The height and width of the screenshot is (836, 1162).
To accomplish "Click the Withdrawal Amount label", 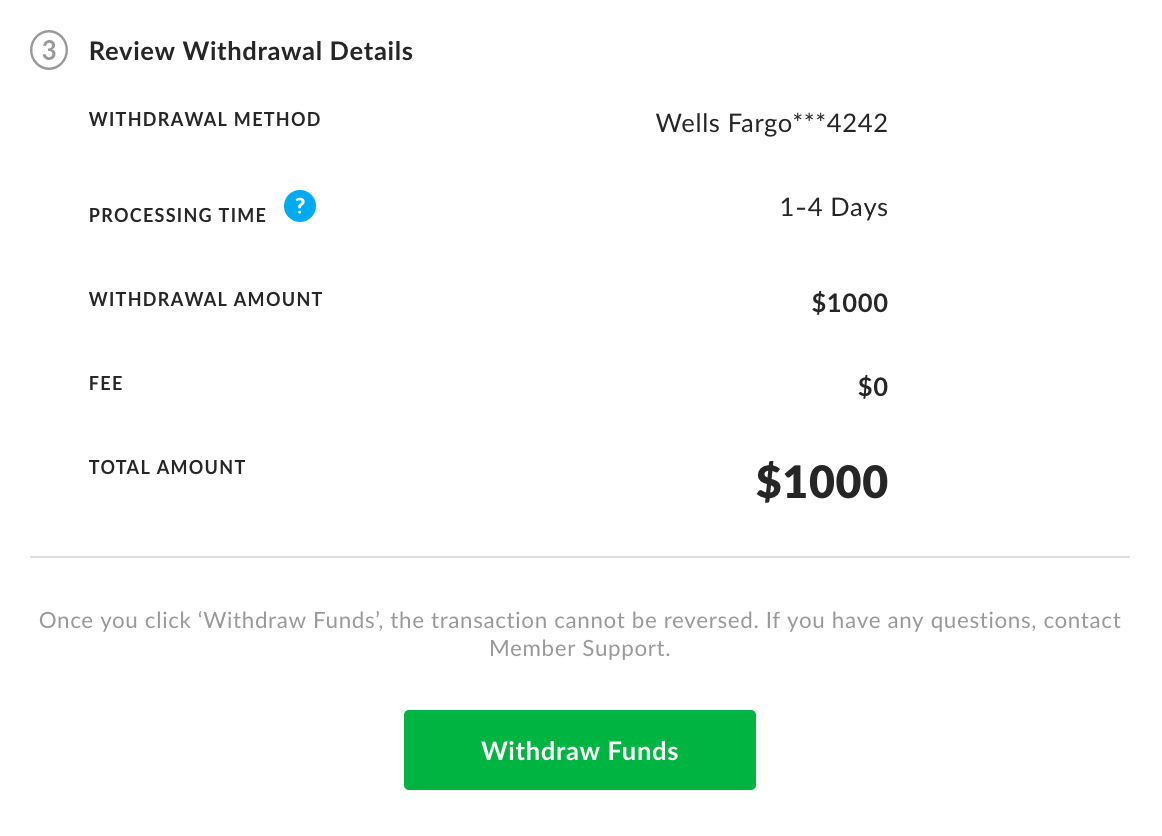I will tap(205, 299).
